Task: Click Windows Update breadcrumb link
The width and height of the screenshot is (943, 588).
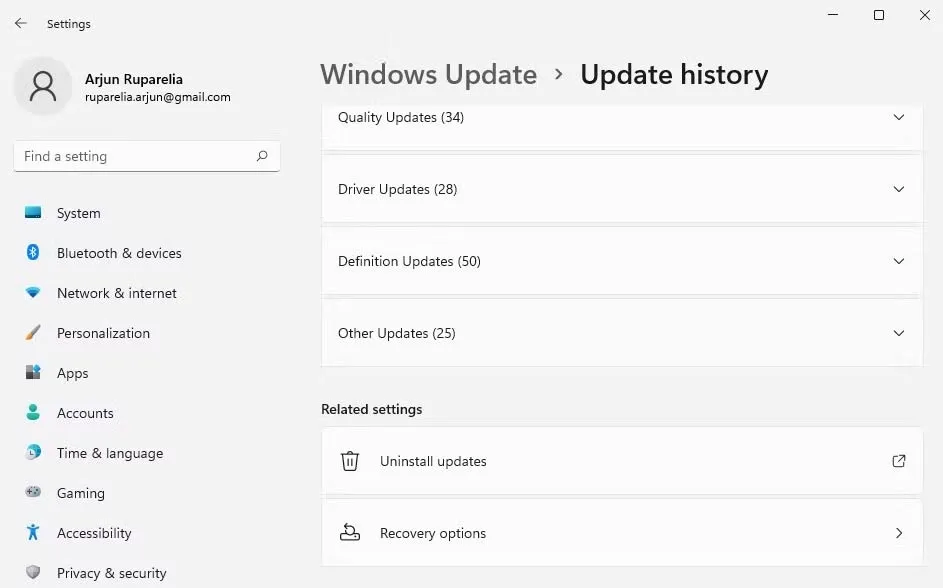Action: 428,75
